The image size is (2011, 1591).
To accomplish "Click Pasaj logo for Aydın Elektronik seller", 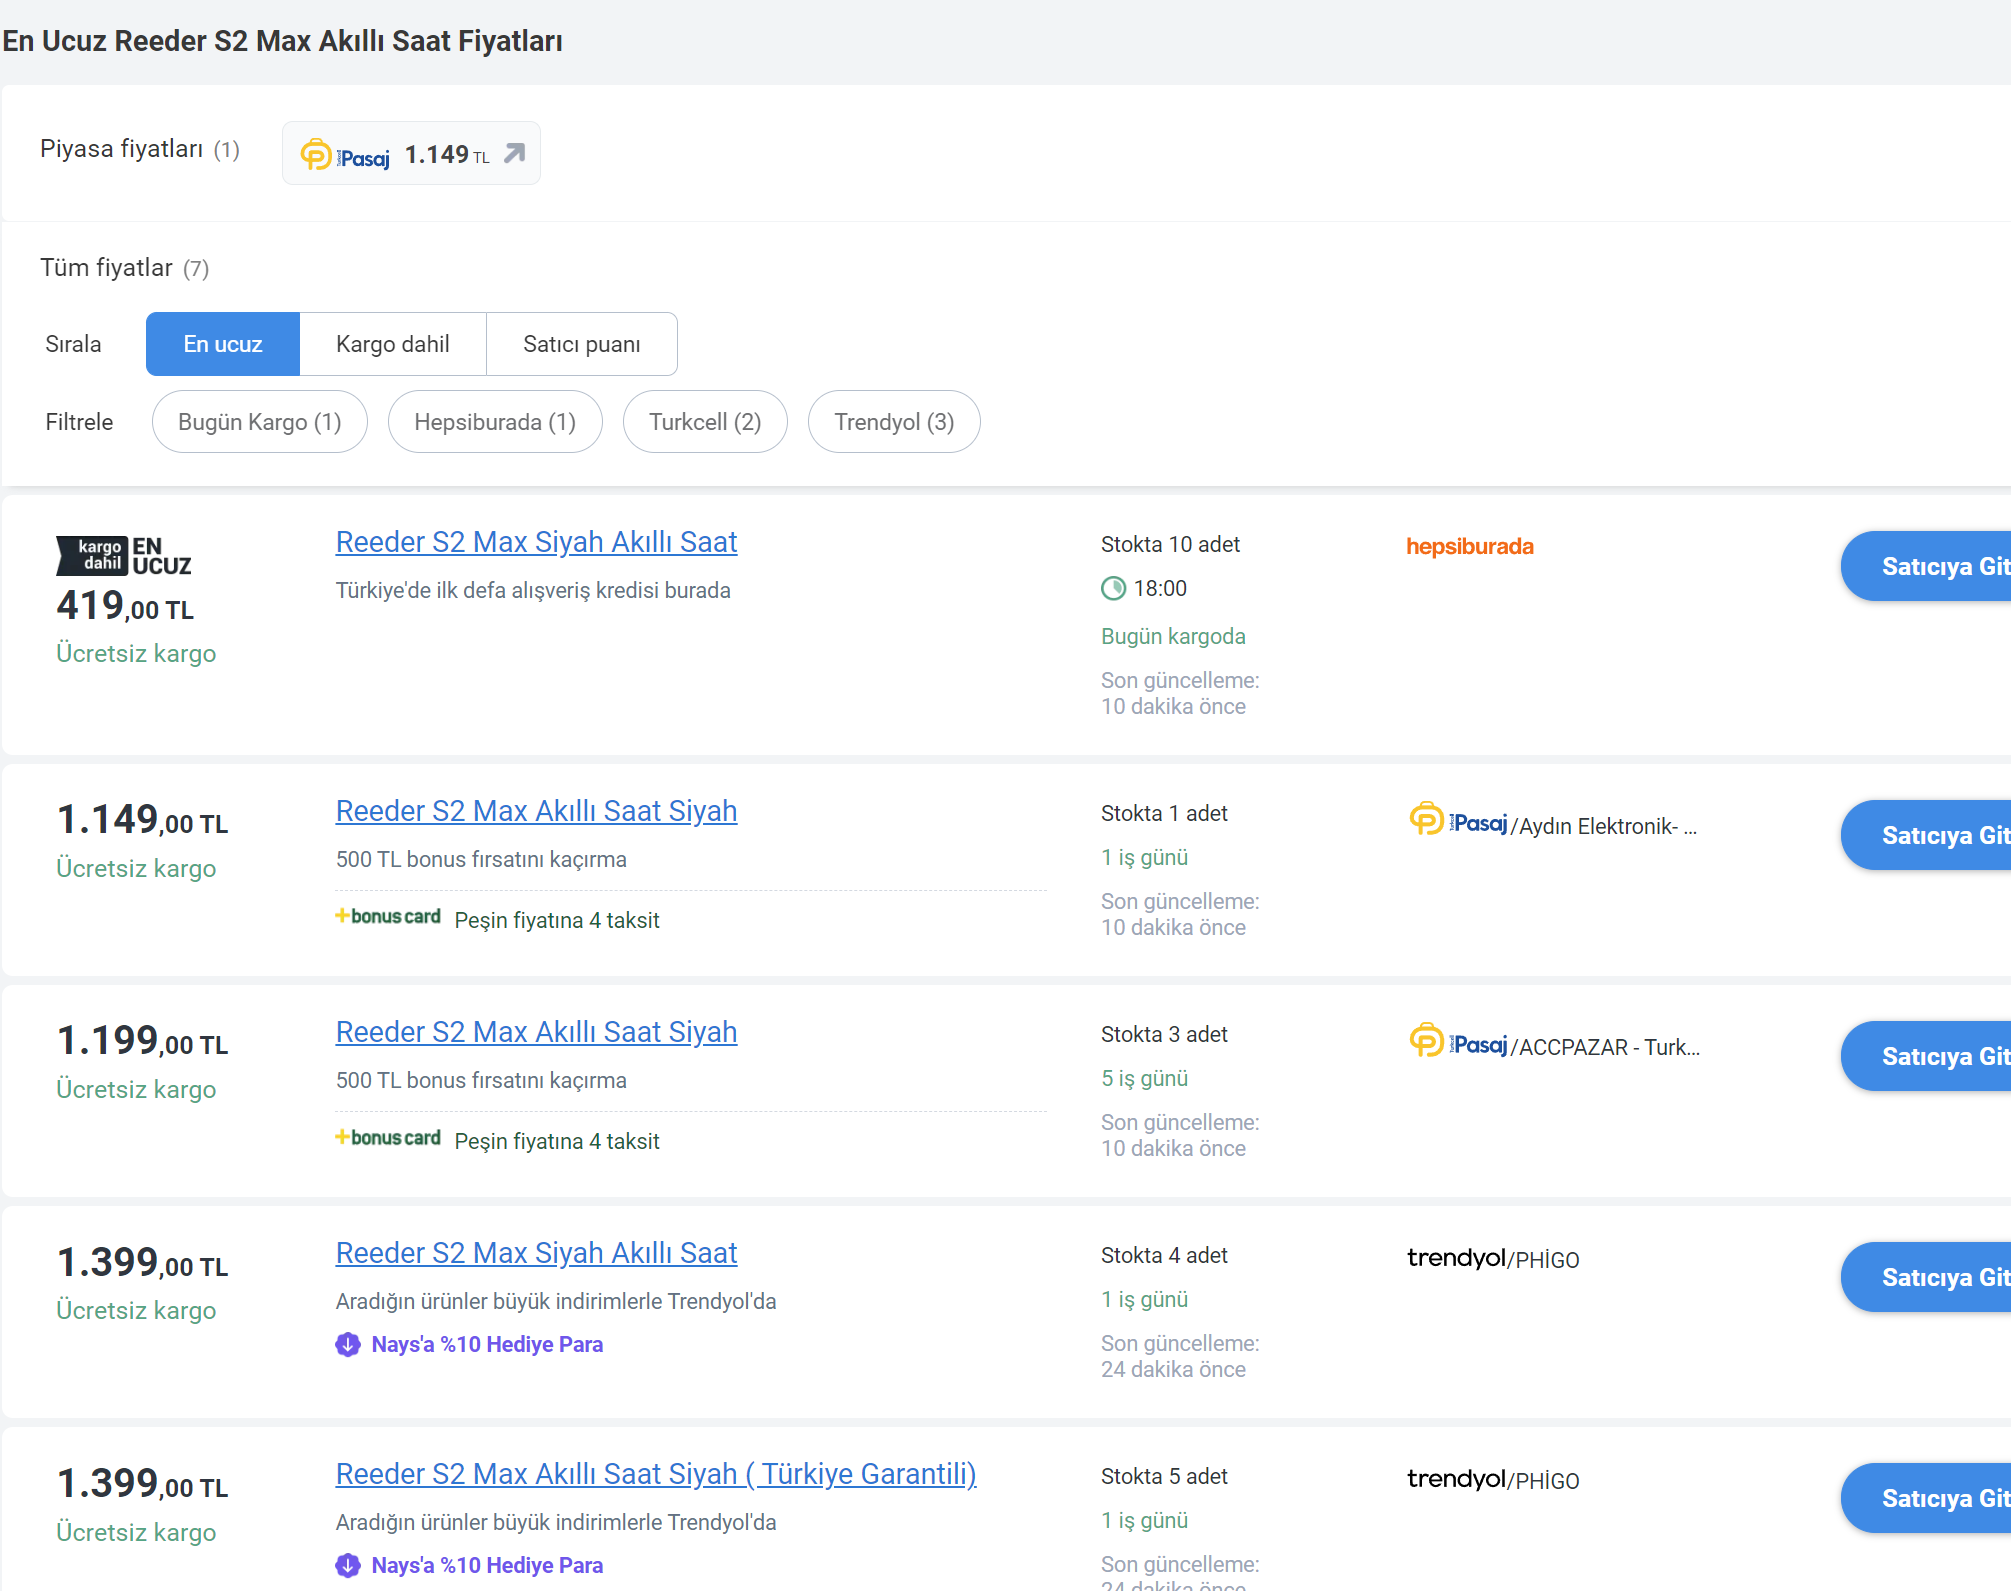I will point(1457,821).
